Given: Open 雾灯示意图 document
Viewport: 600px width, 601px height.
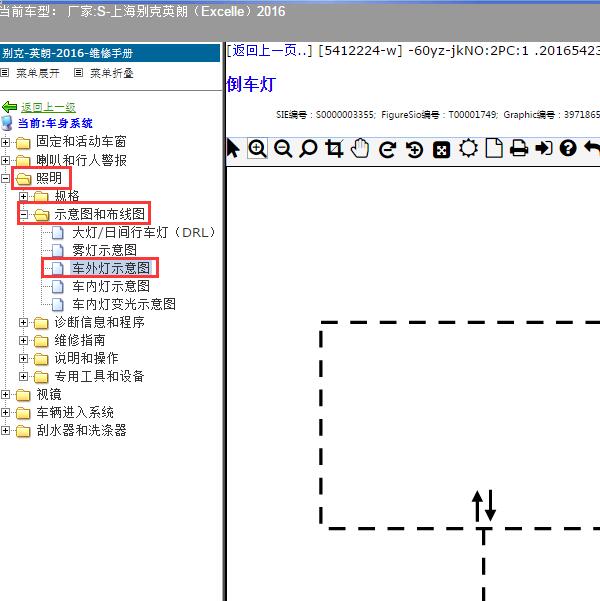Looking at the screenshot, I should (104, 250).
